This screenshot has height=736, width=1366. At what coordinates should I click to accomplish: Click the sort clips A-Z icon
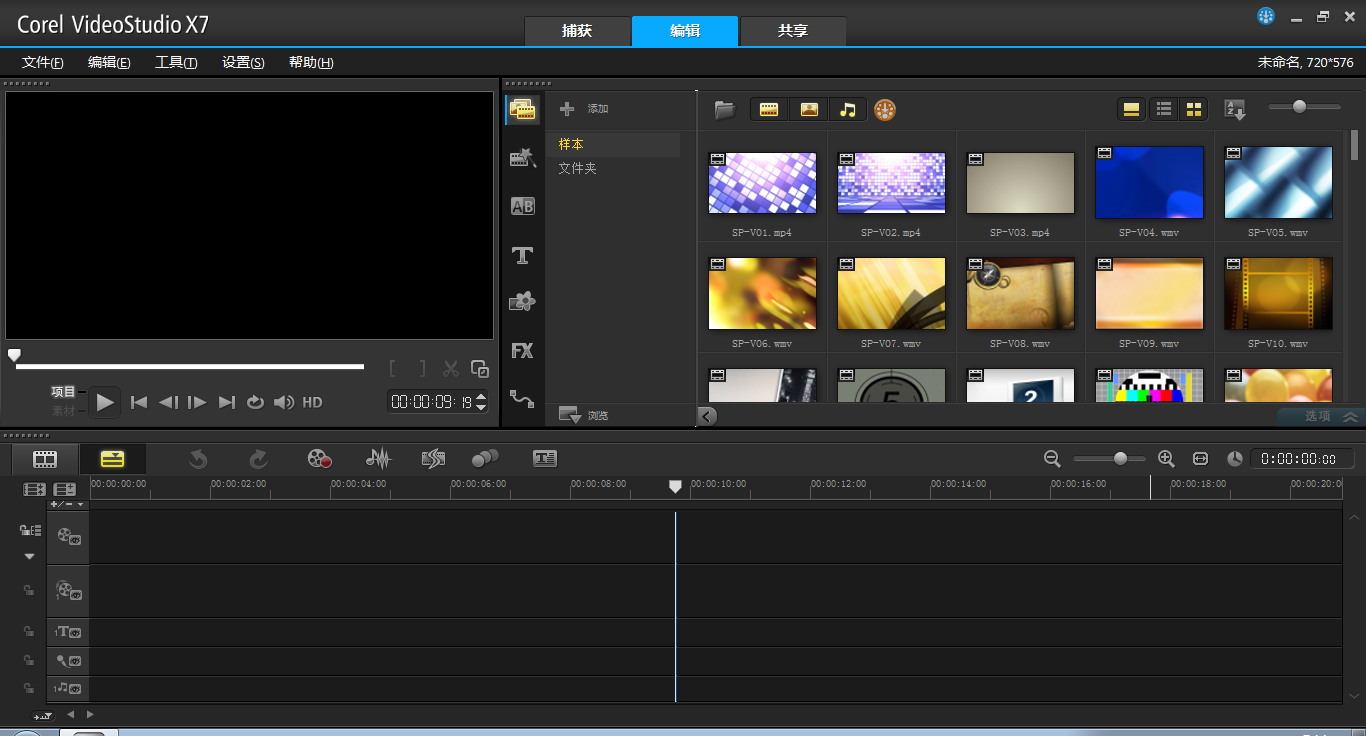(x=1235, y=110)
